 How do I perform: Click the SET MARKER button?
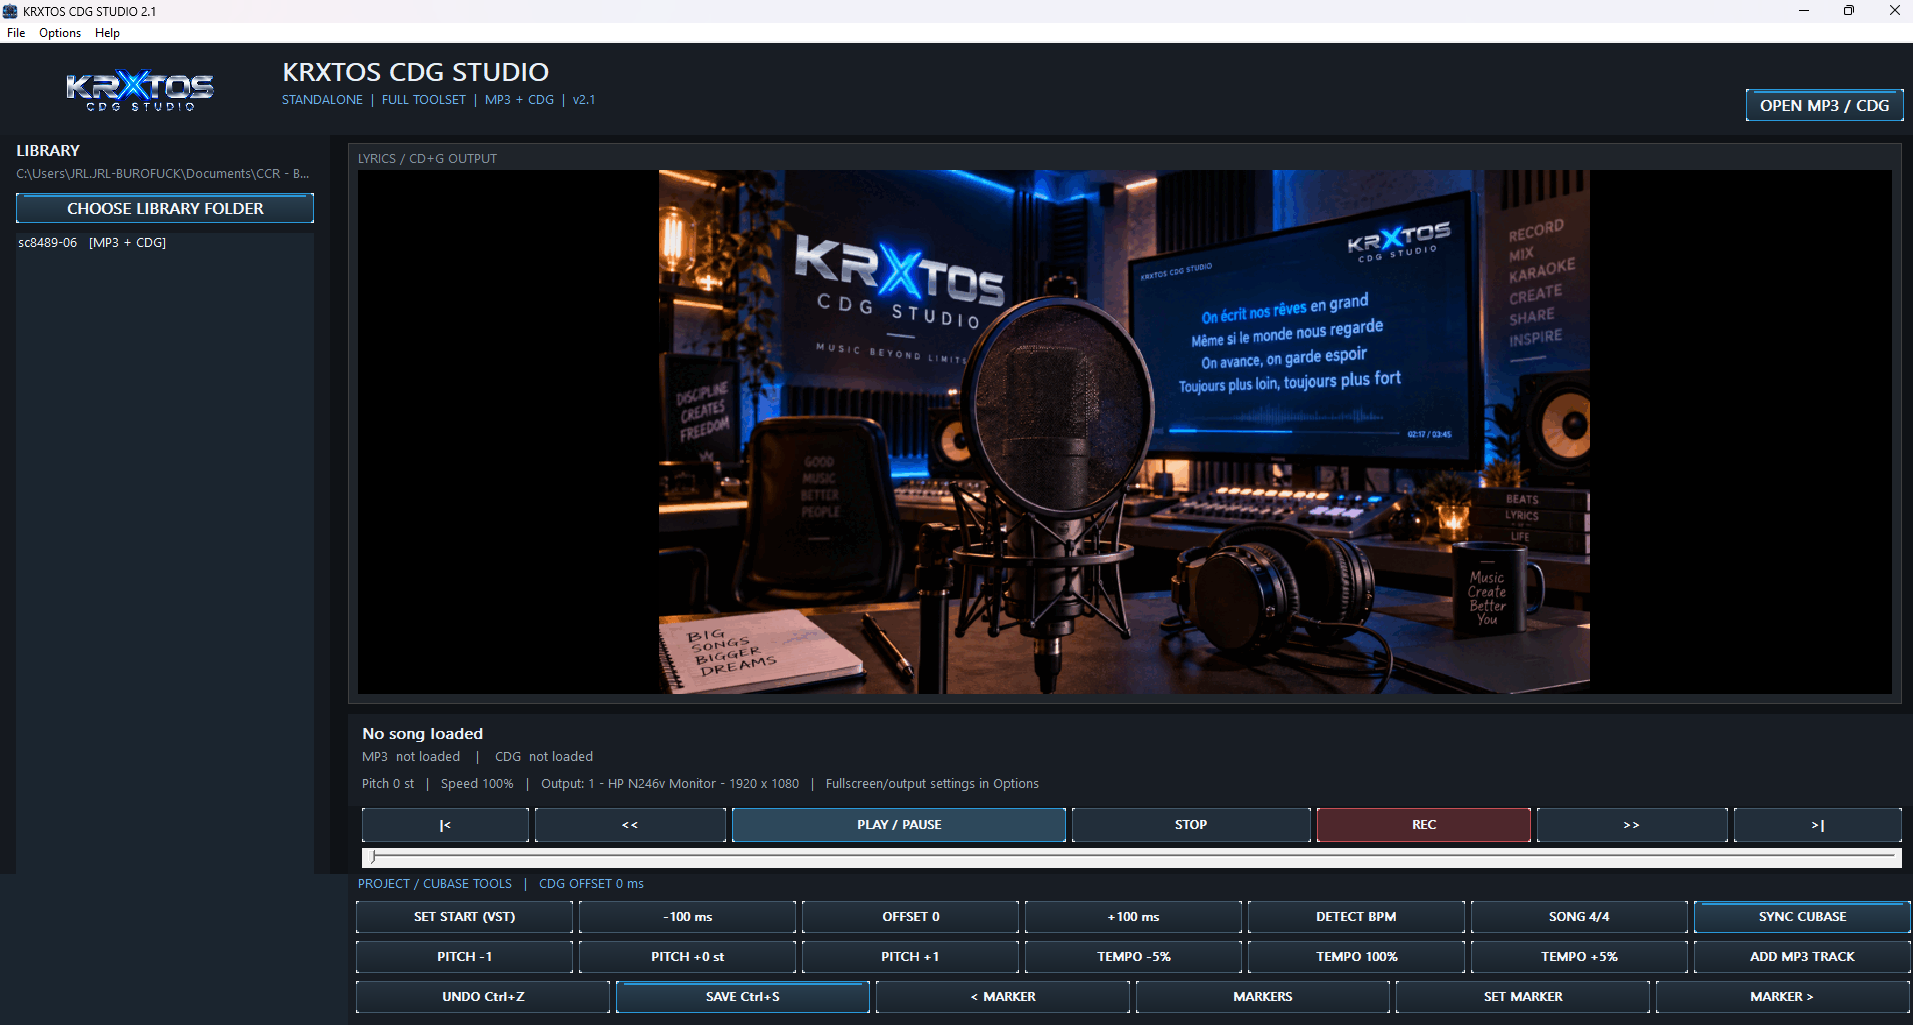pos(1523,997)
